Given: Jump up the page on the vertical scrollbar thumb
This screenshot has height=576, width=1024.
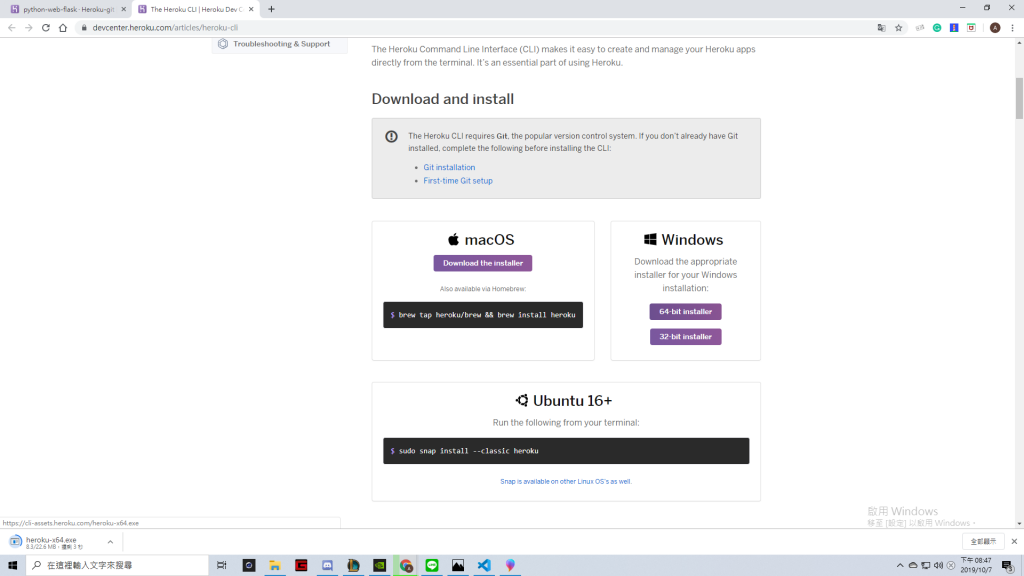Looking at the screenshot, I should 1019,98.
